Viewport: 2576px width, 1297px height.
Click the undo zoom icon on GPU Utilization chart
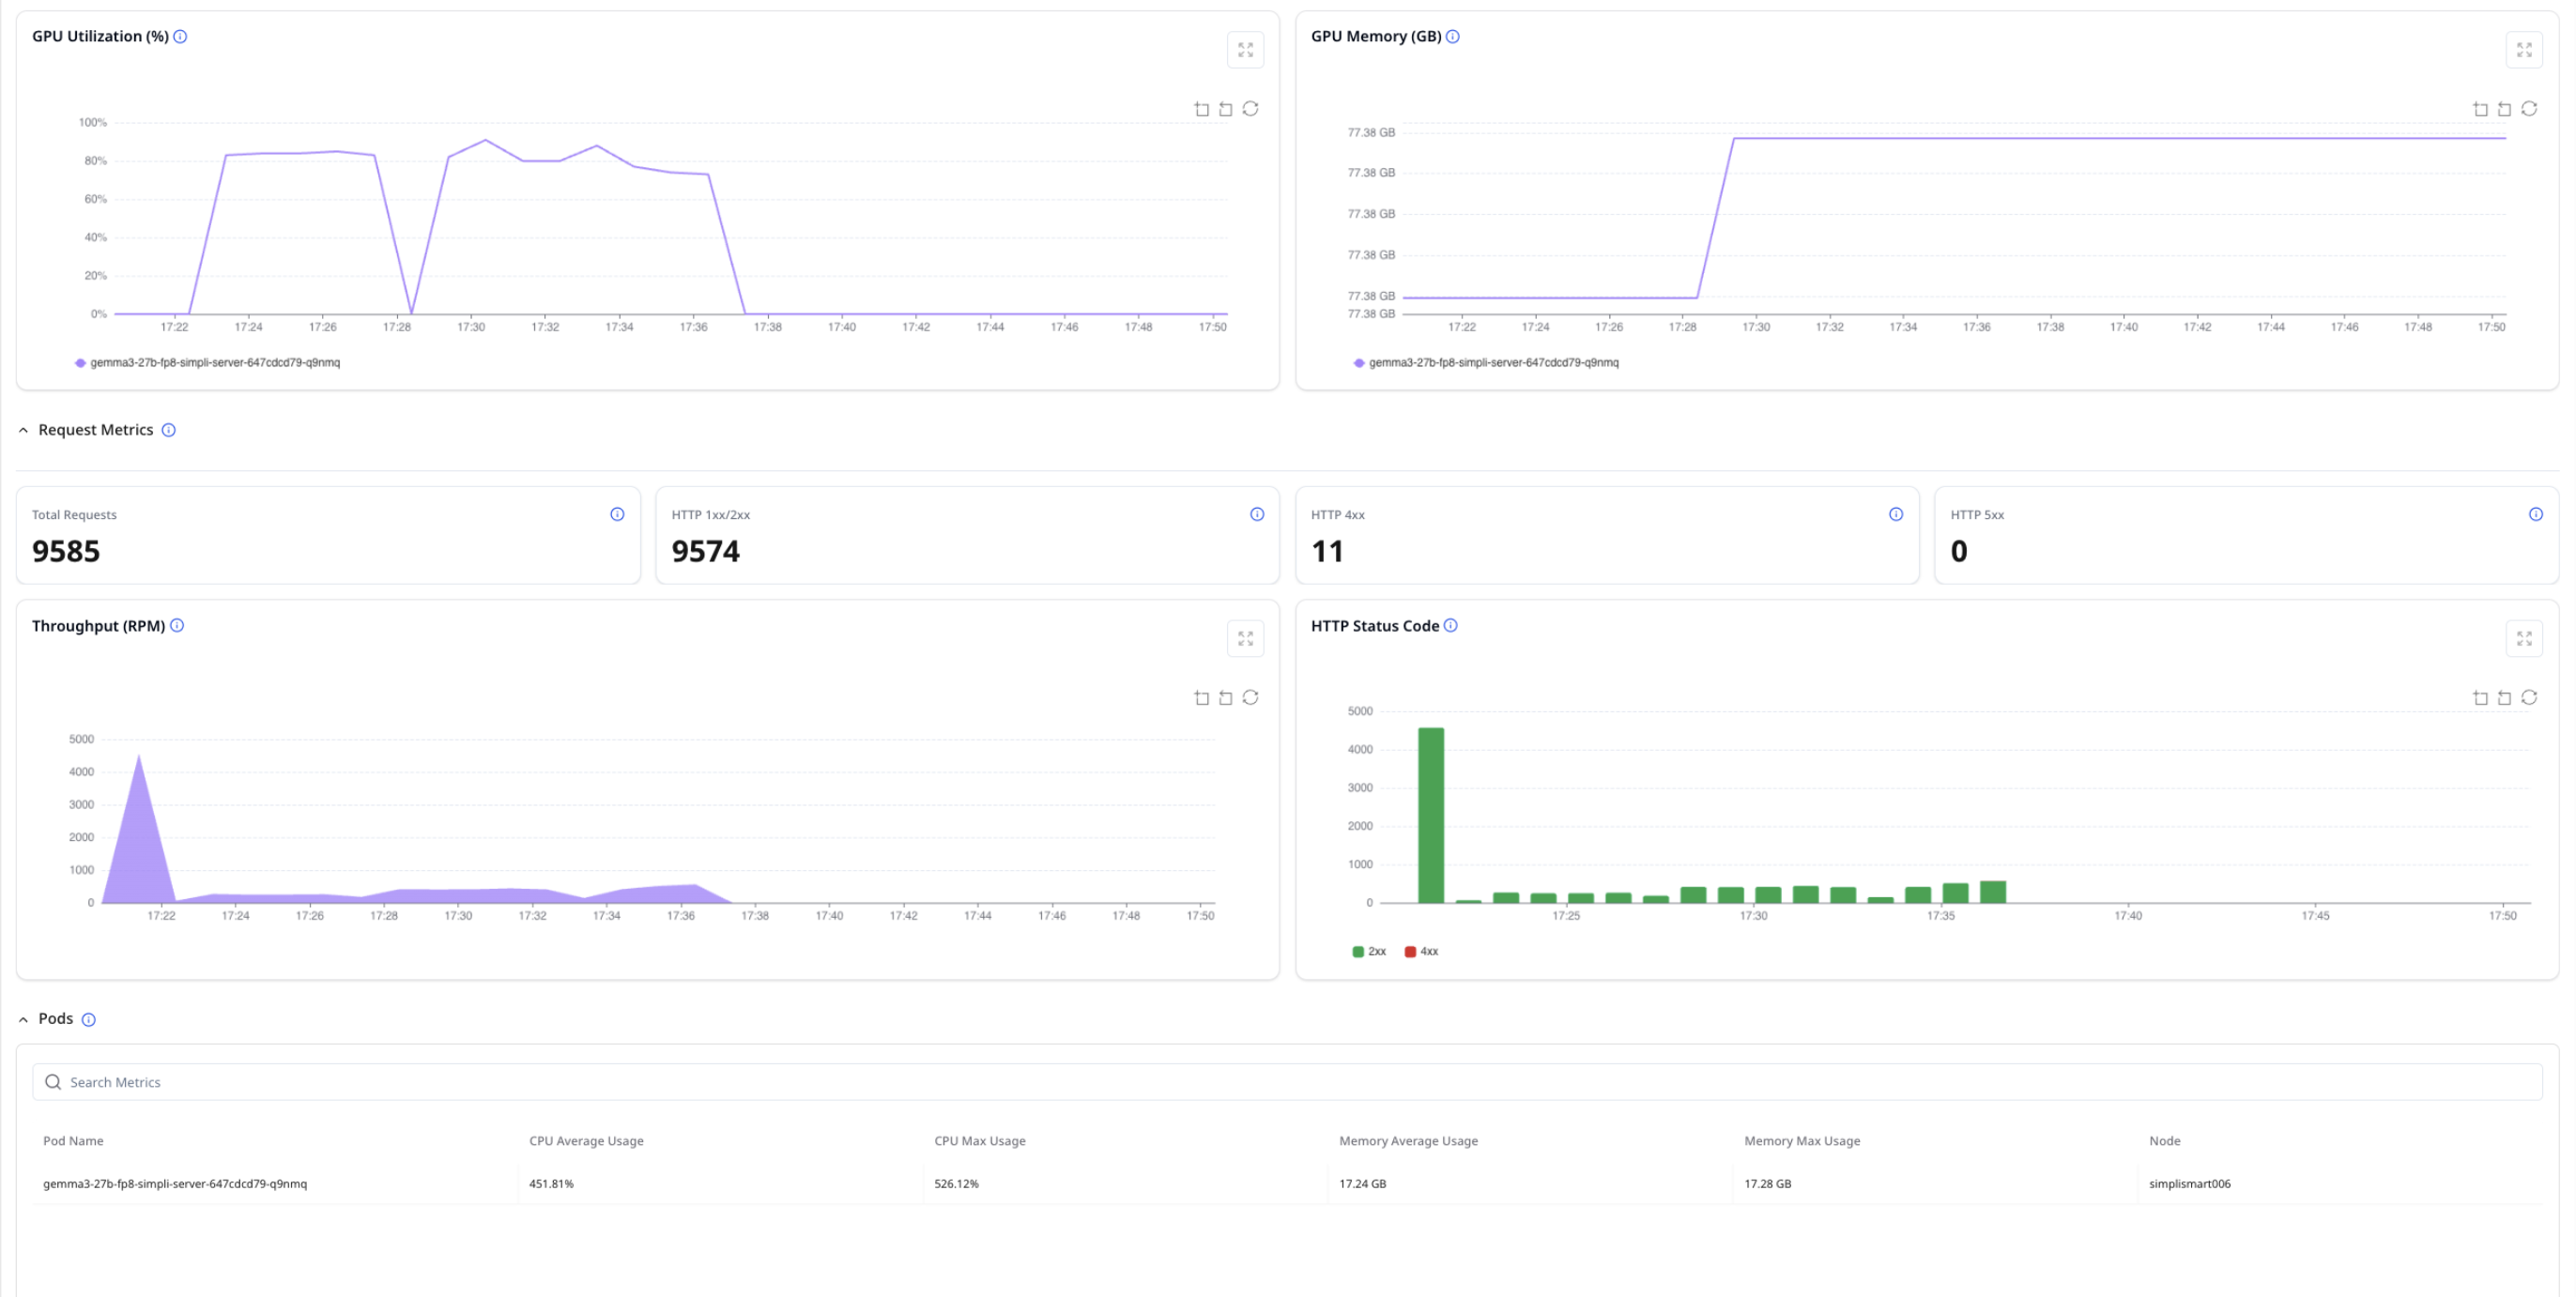click(x=1226, y=109)
